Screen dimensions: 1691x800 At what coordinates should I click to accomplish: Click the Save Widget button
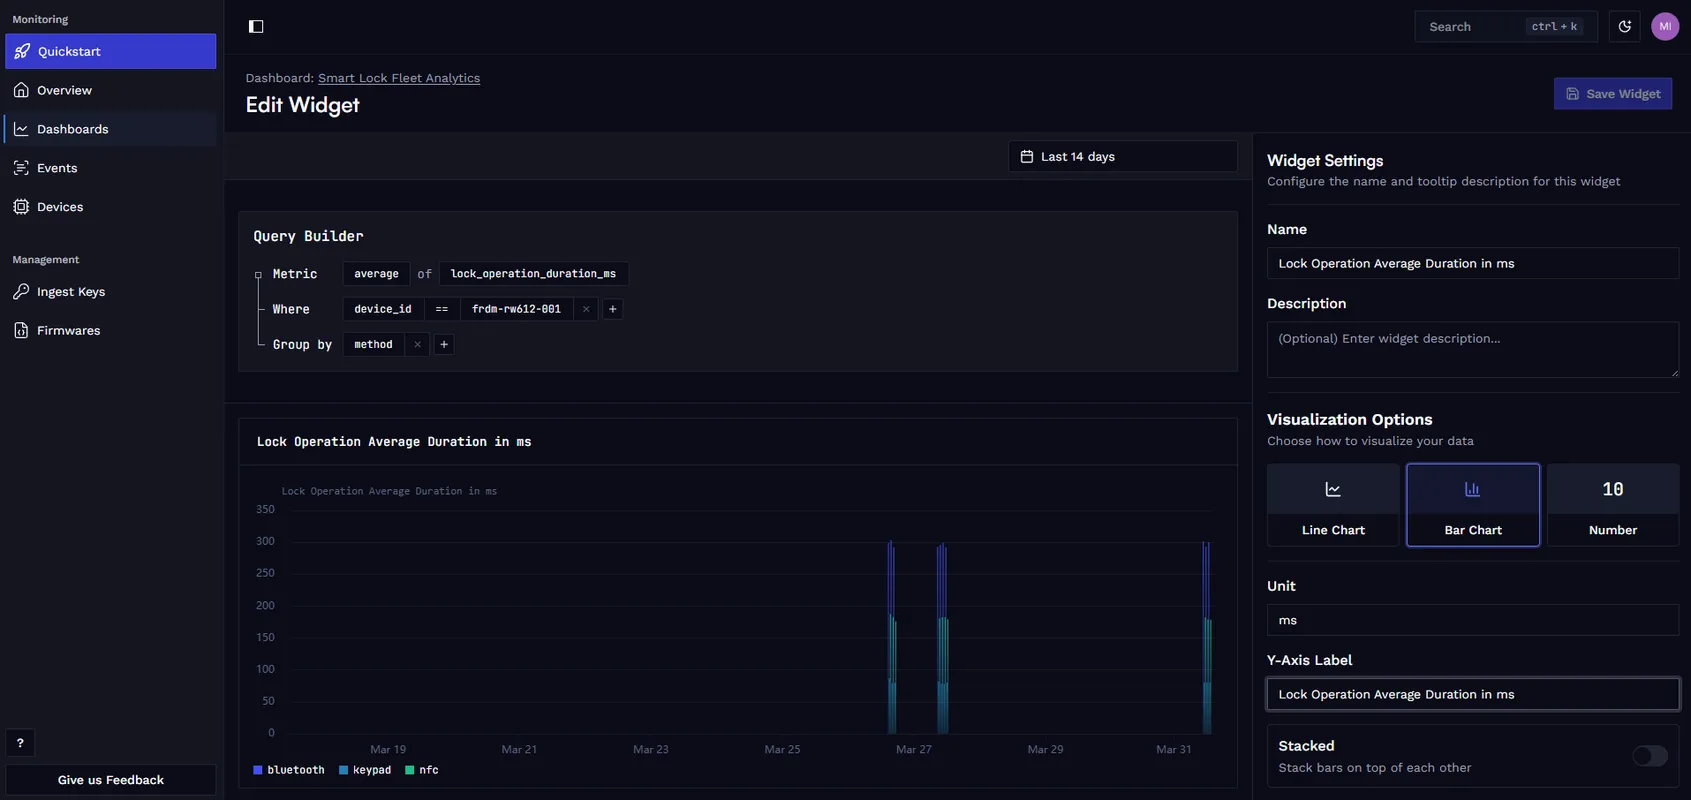coord(1612,94)
